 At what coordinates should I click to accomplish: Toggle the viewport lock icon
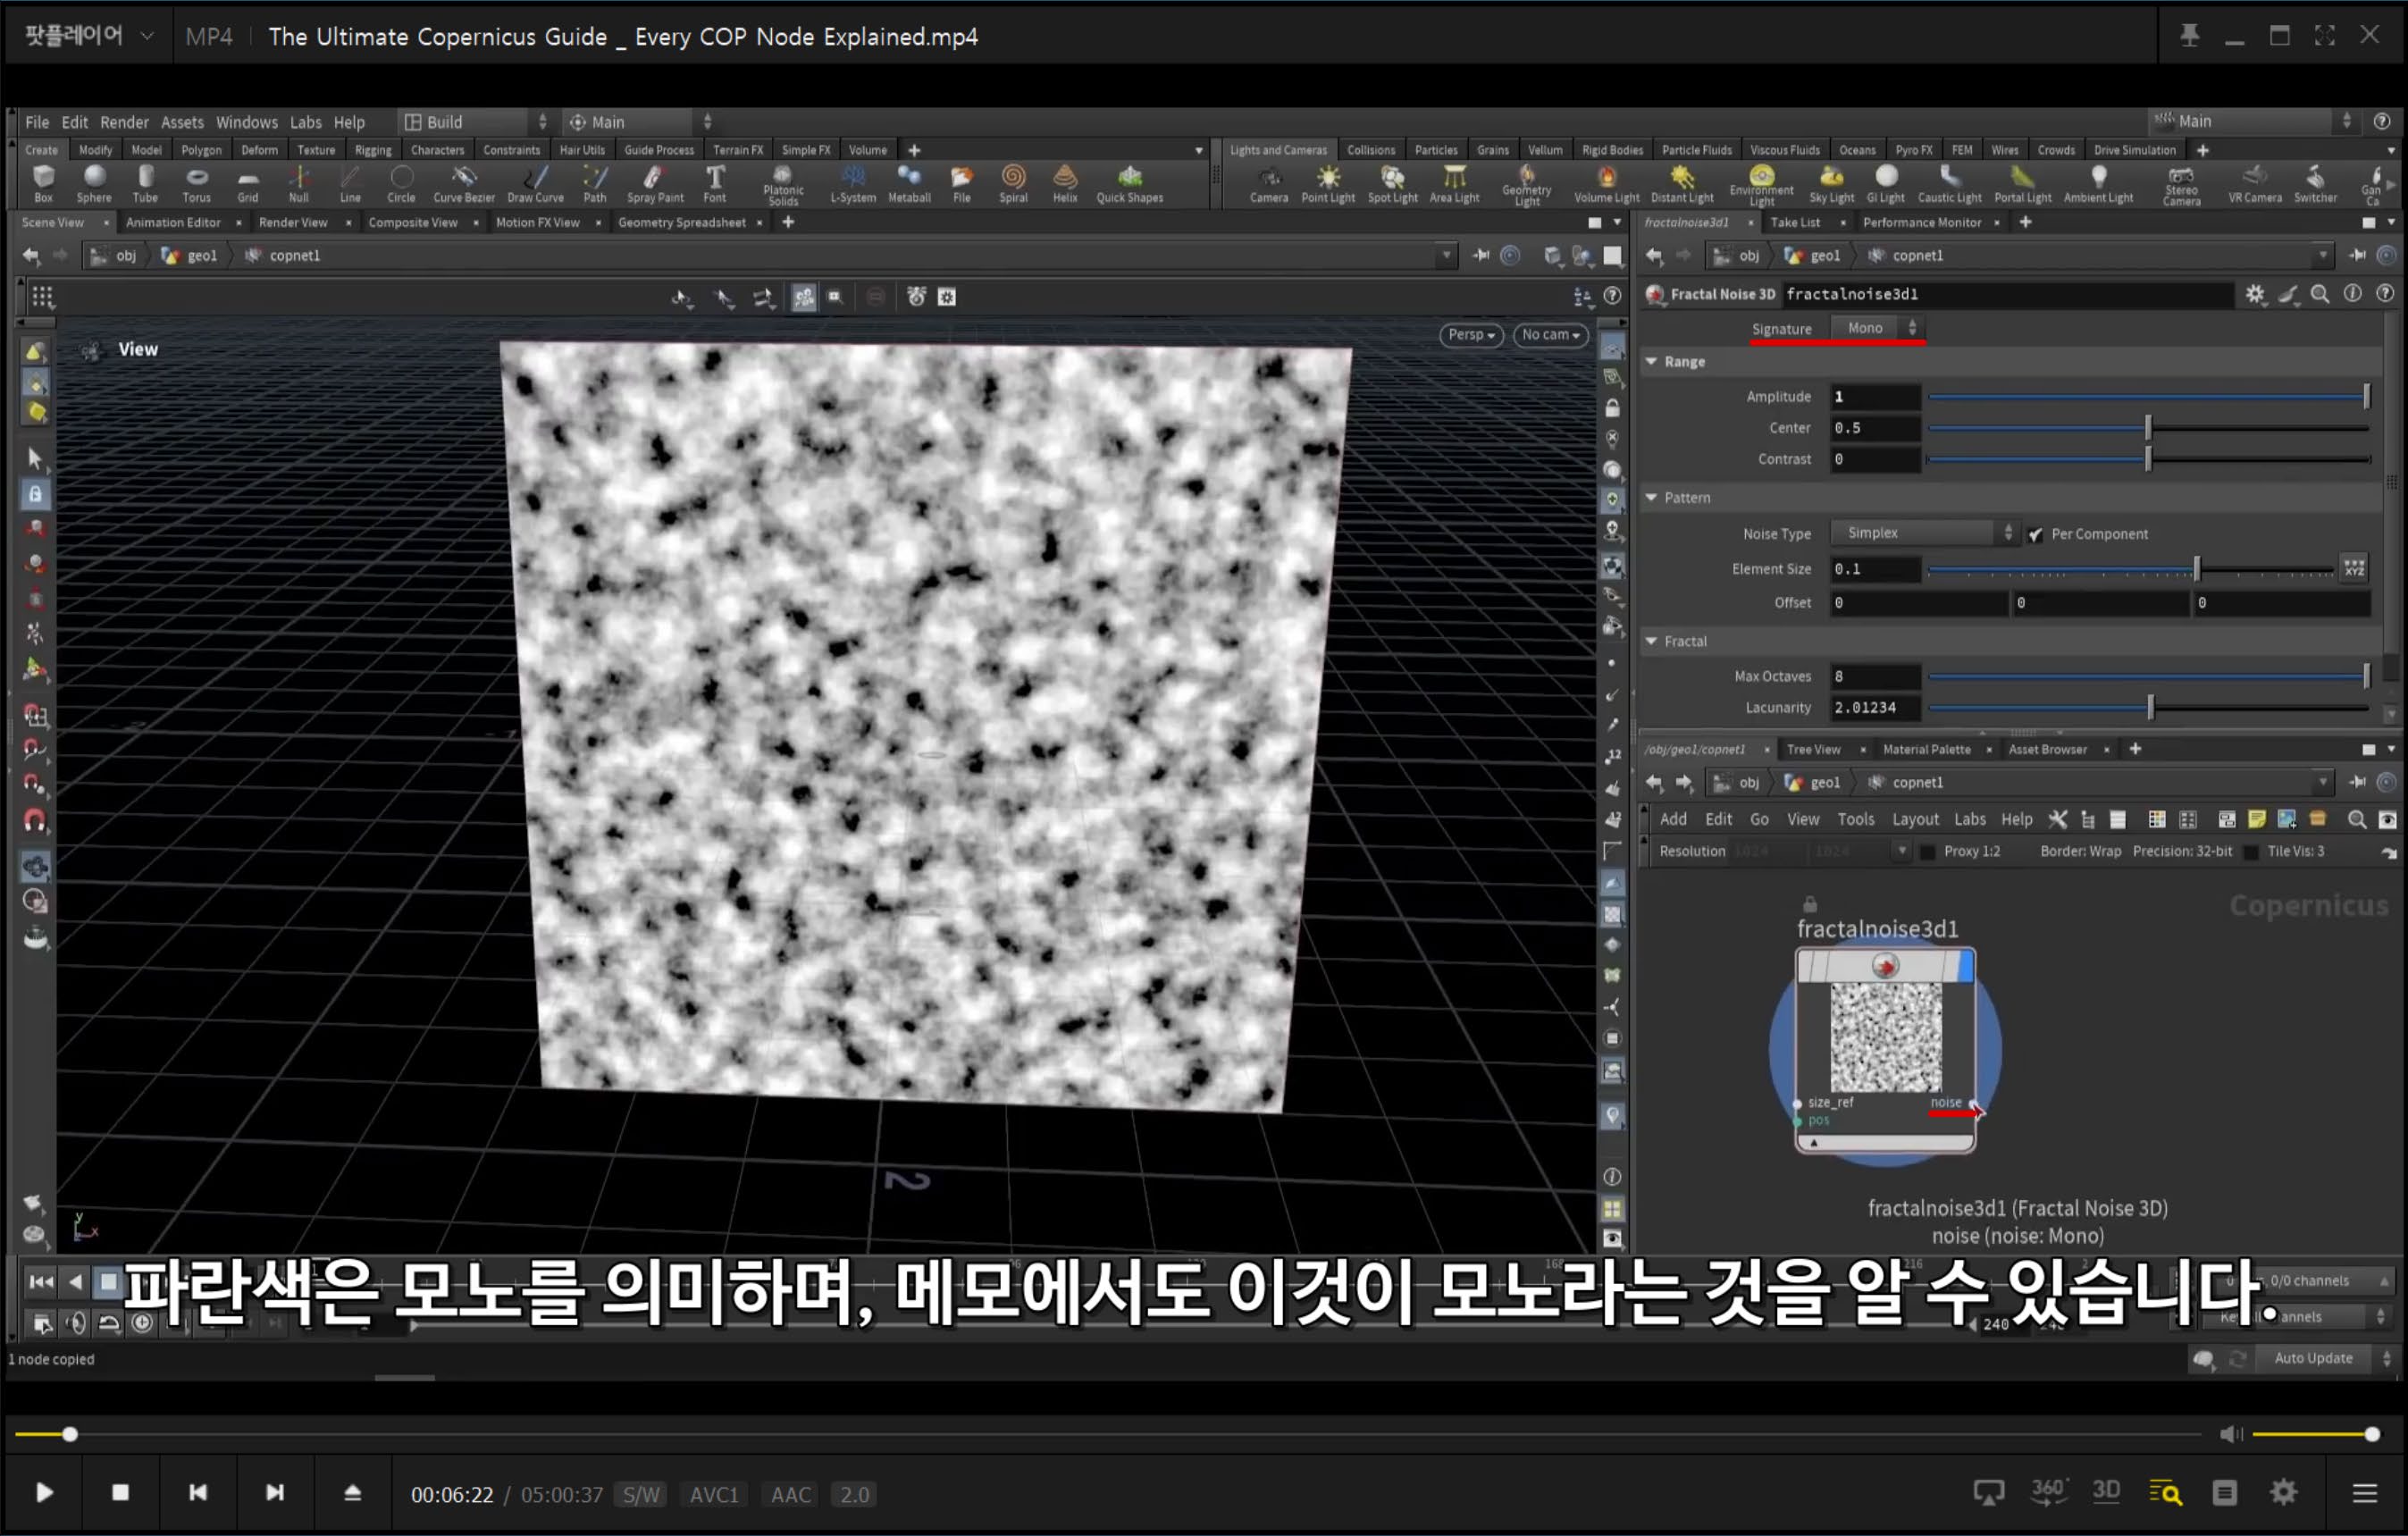(1612, 408)
